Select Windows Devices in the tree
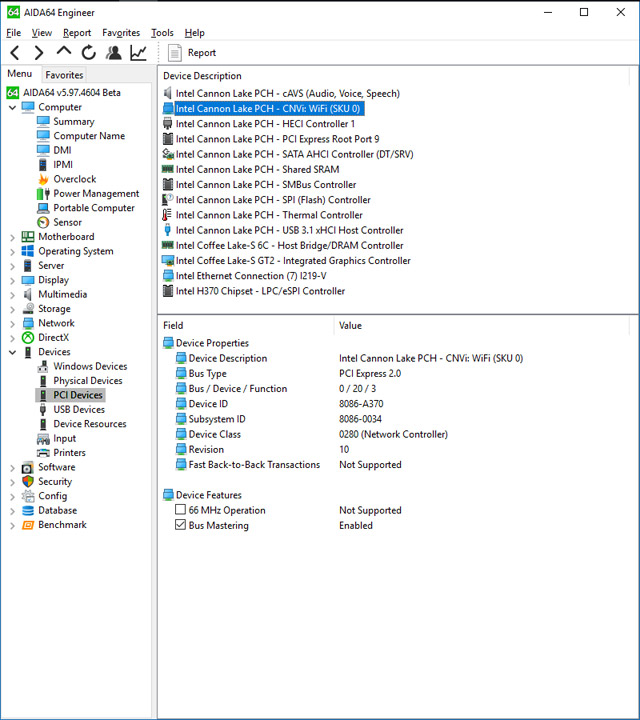 pos(90,366)
